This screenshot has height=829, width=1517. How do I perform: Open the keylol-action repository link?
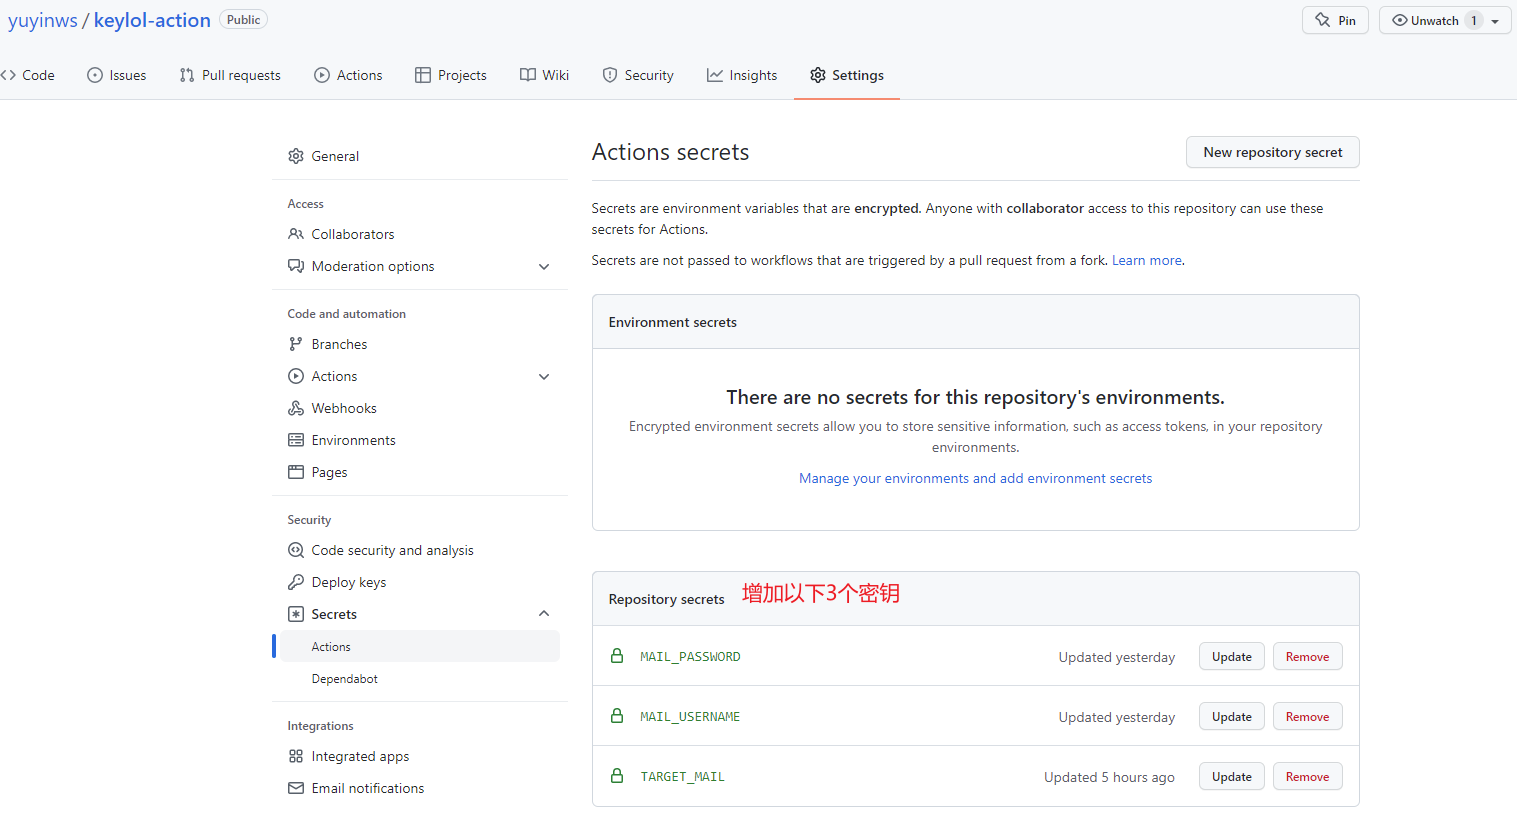coord(152,20)
